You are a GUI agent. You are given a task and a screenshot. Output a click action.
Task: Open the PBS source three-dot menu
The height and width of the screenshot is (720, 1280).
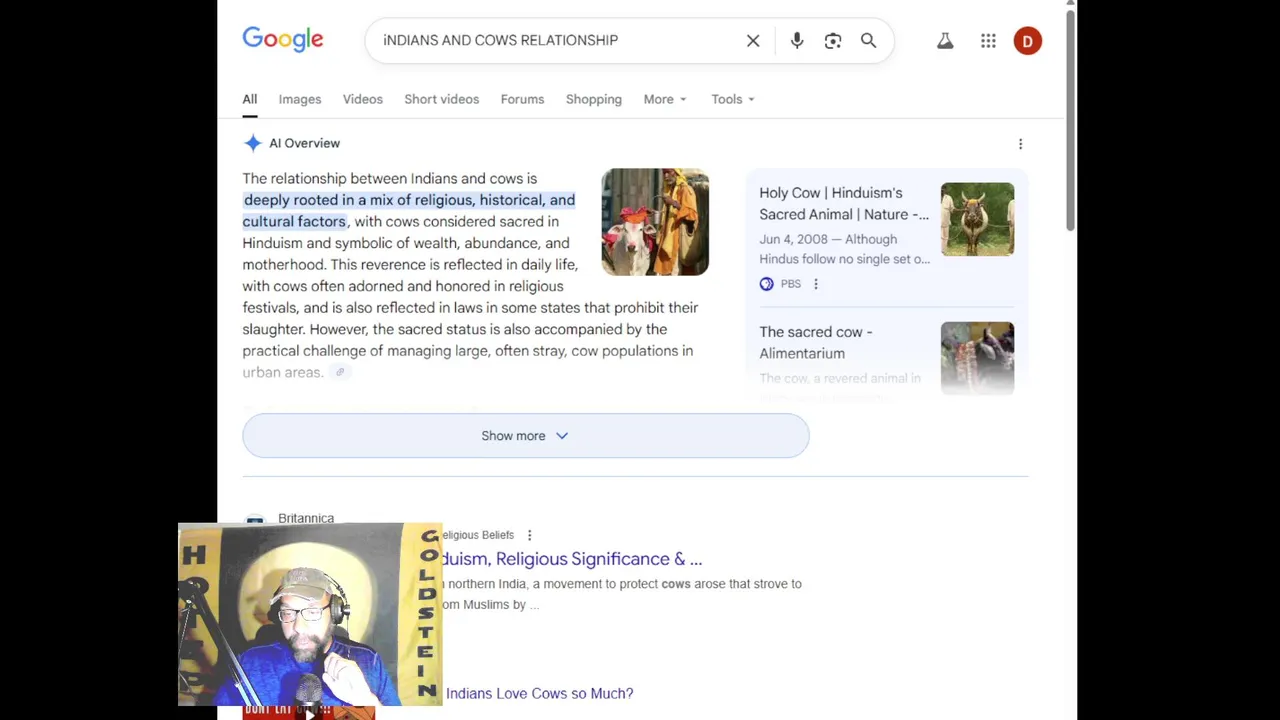(x=816, y=284)
